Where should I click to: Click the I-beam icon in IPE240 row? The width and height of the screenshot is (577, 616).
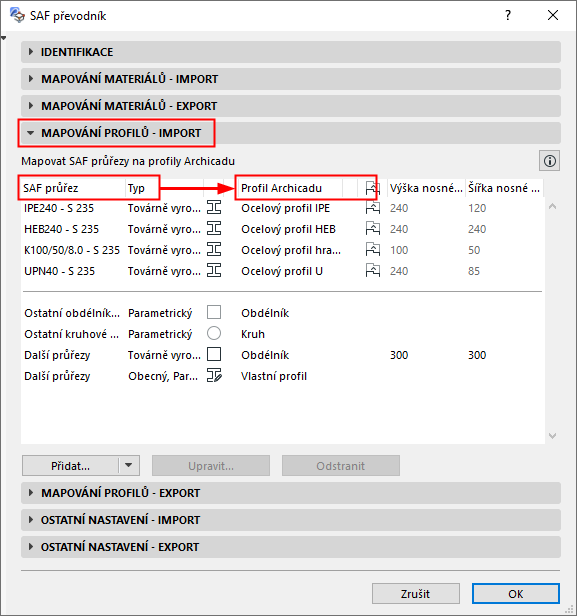coord(214,207)
